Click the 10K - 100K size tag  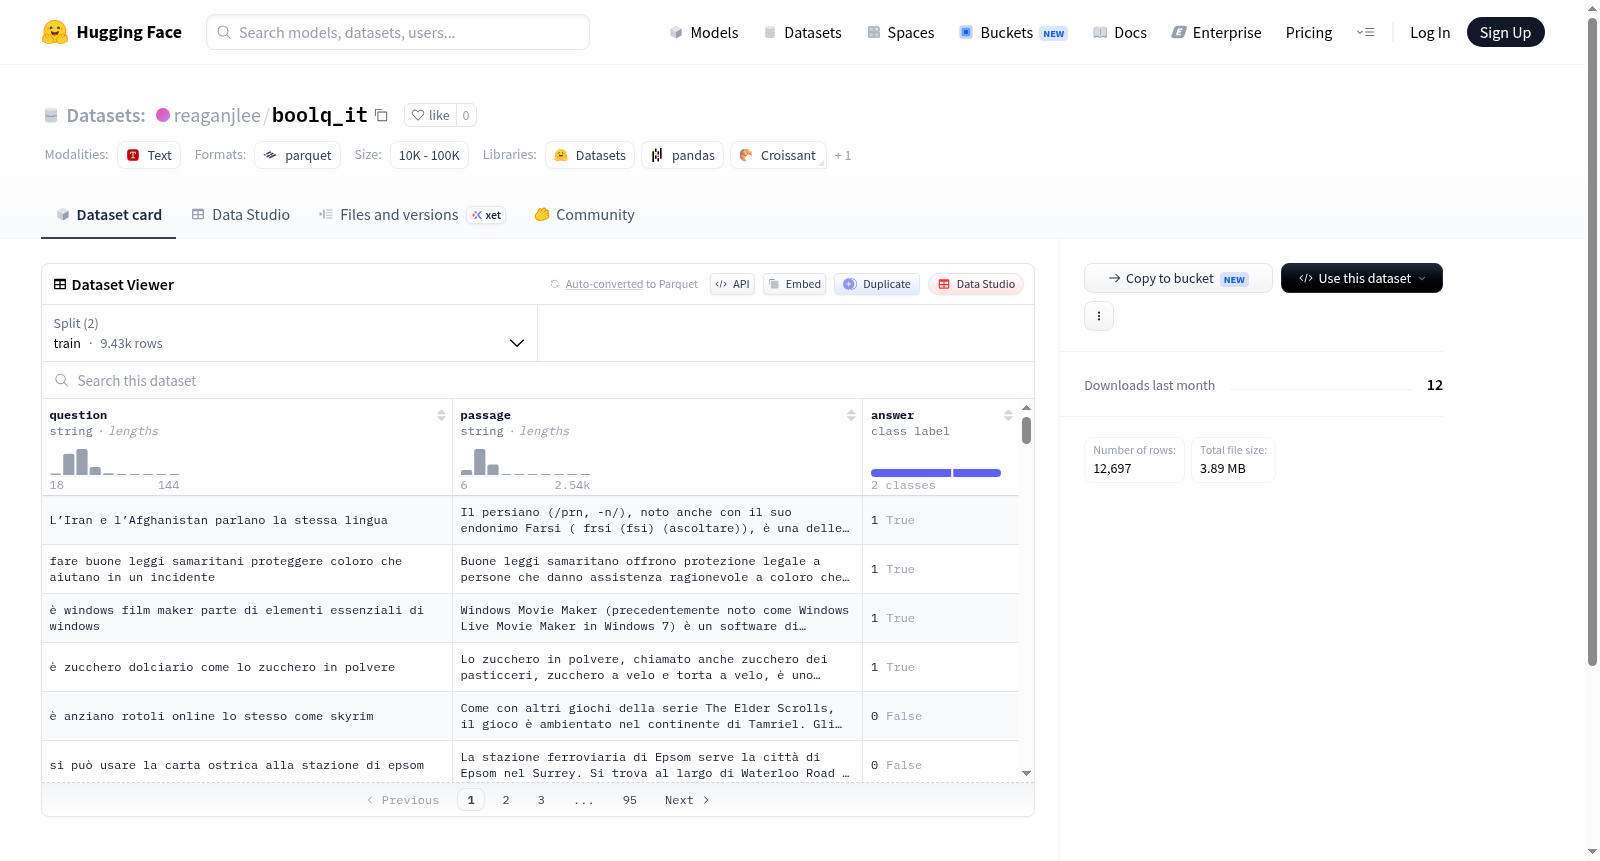[x=429, y=155]
